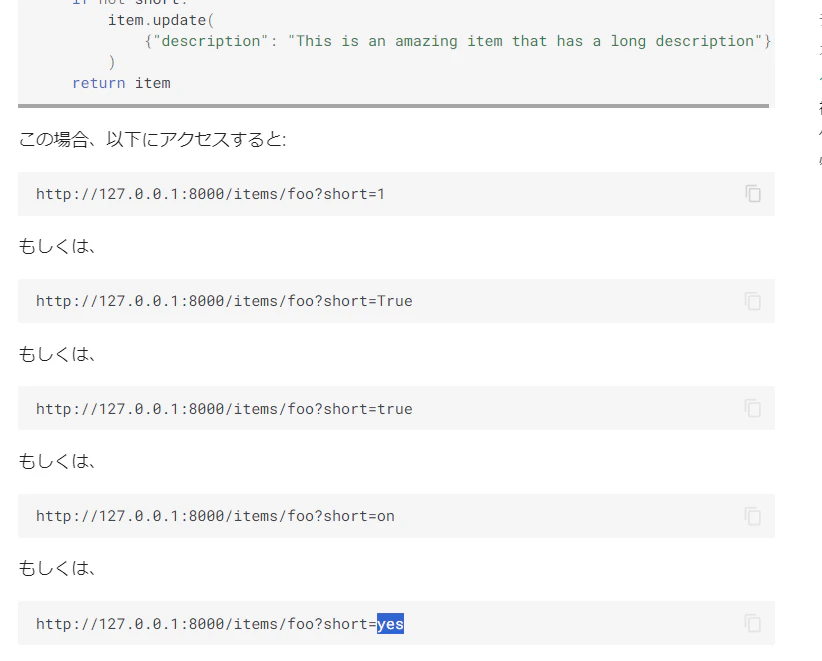Copy the short=True URL code block
Viewport: 822px width, 661px height.
coord(753,301)
